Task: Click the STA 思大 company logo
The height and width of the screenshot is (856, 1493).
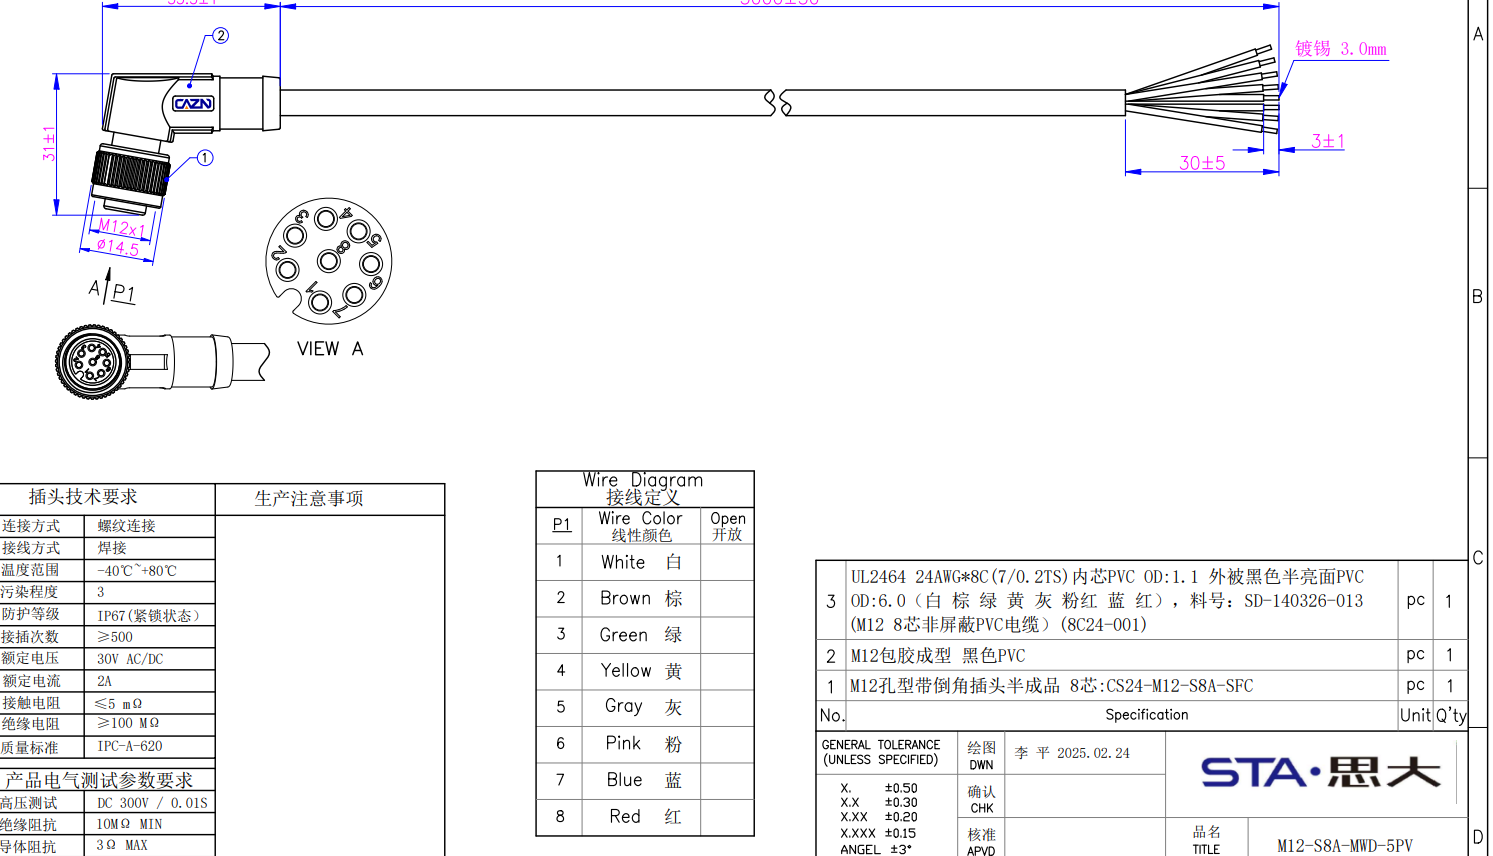Action: [x=1320, y=773]
